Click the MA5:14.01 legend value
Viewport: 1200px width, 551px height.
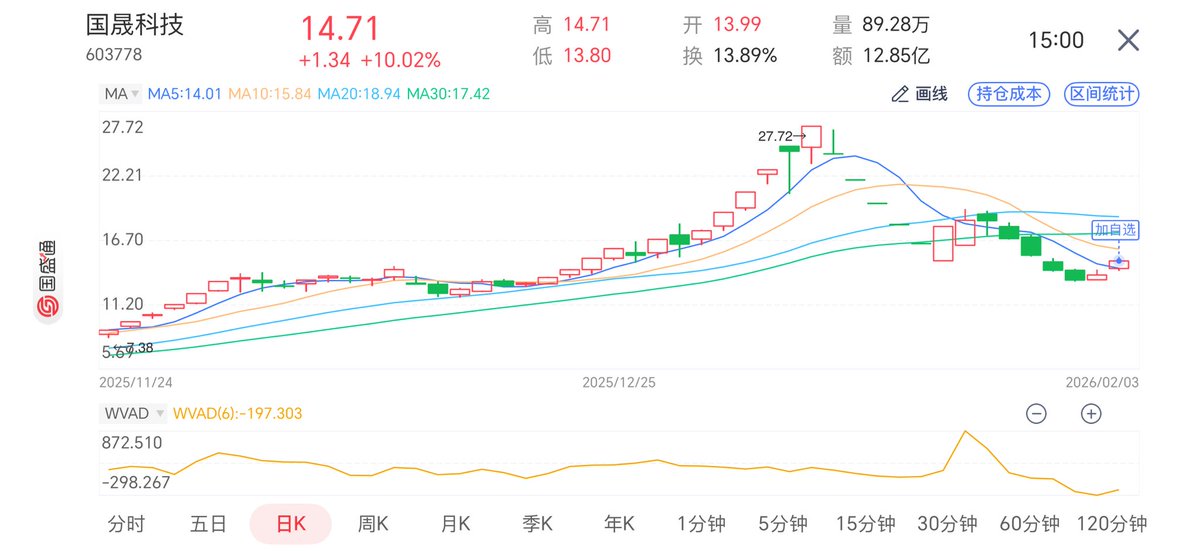(186, 94)
